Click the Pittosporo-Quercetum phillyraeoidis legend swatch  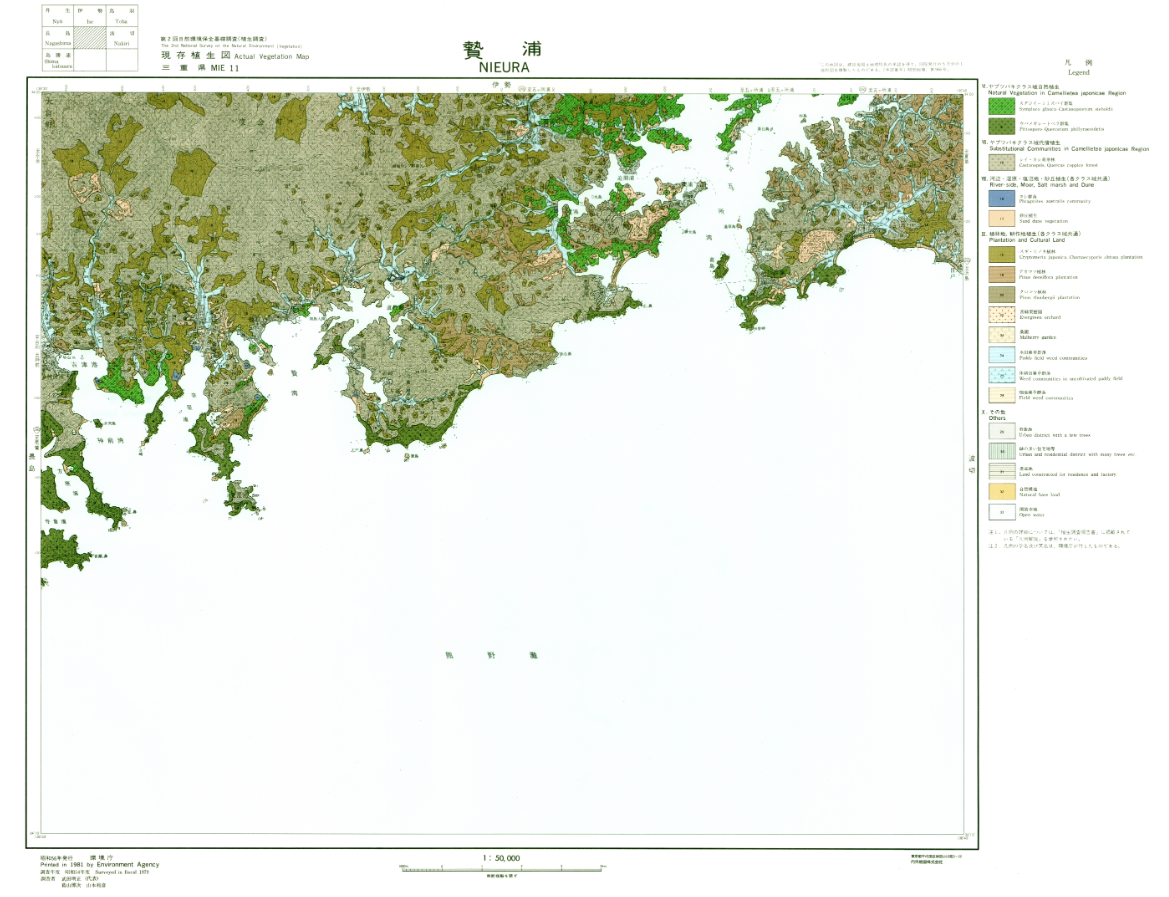(1001, 126)
